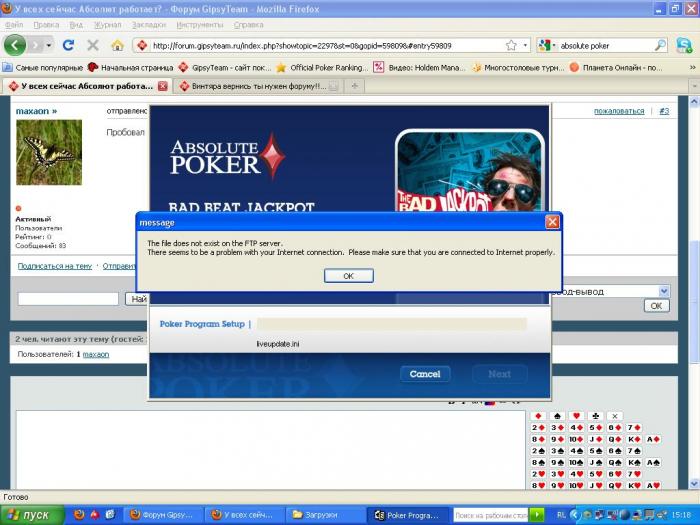
Task: Click the пожаловаться link
Action: [x=619, y=111]
